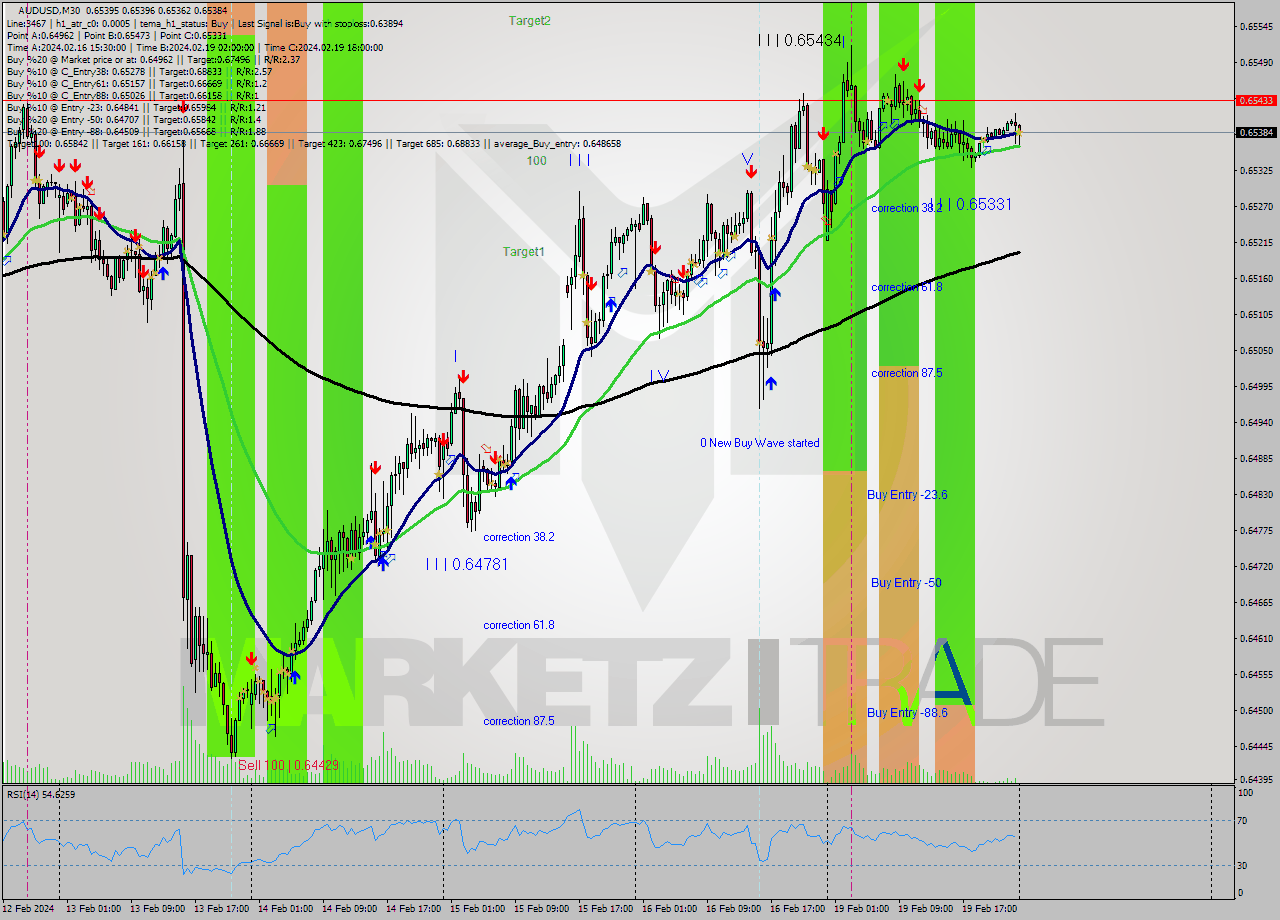Click the 'I I I 0.64781' wave label
Image resolution: width=1280 pixels, height=920 pixels.
point(467,564)
